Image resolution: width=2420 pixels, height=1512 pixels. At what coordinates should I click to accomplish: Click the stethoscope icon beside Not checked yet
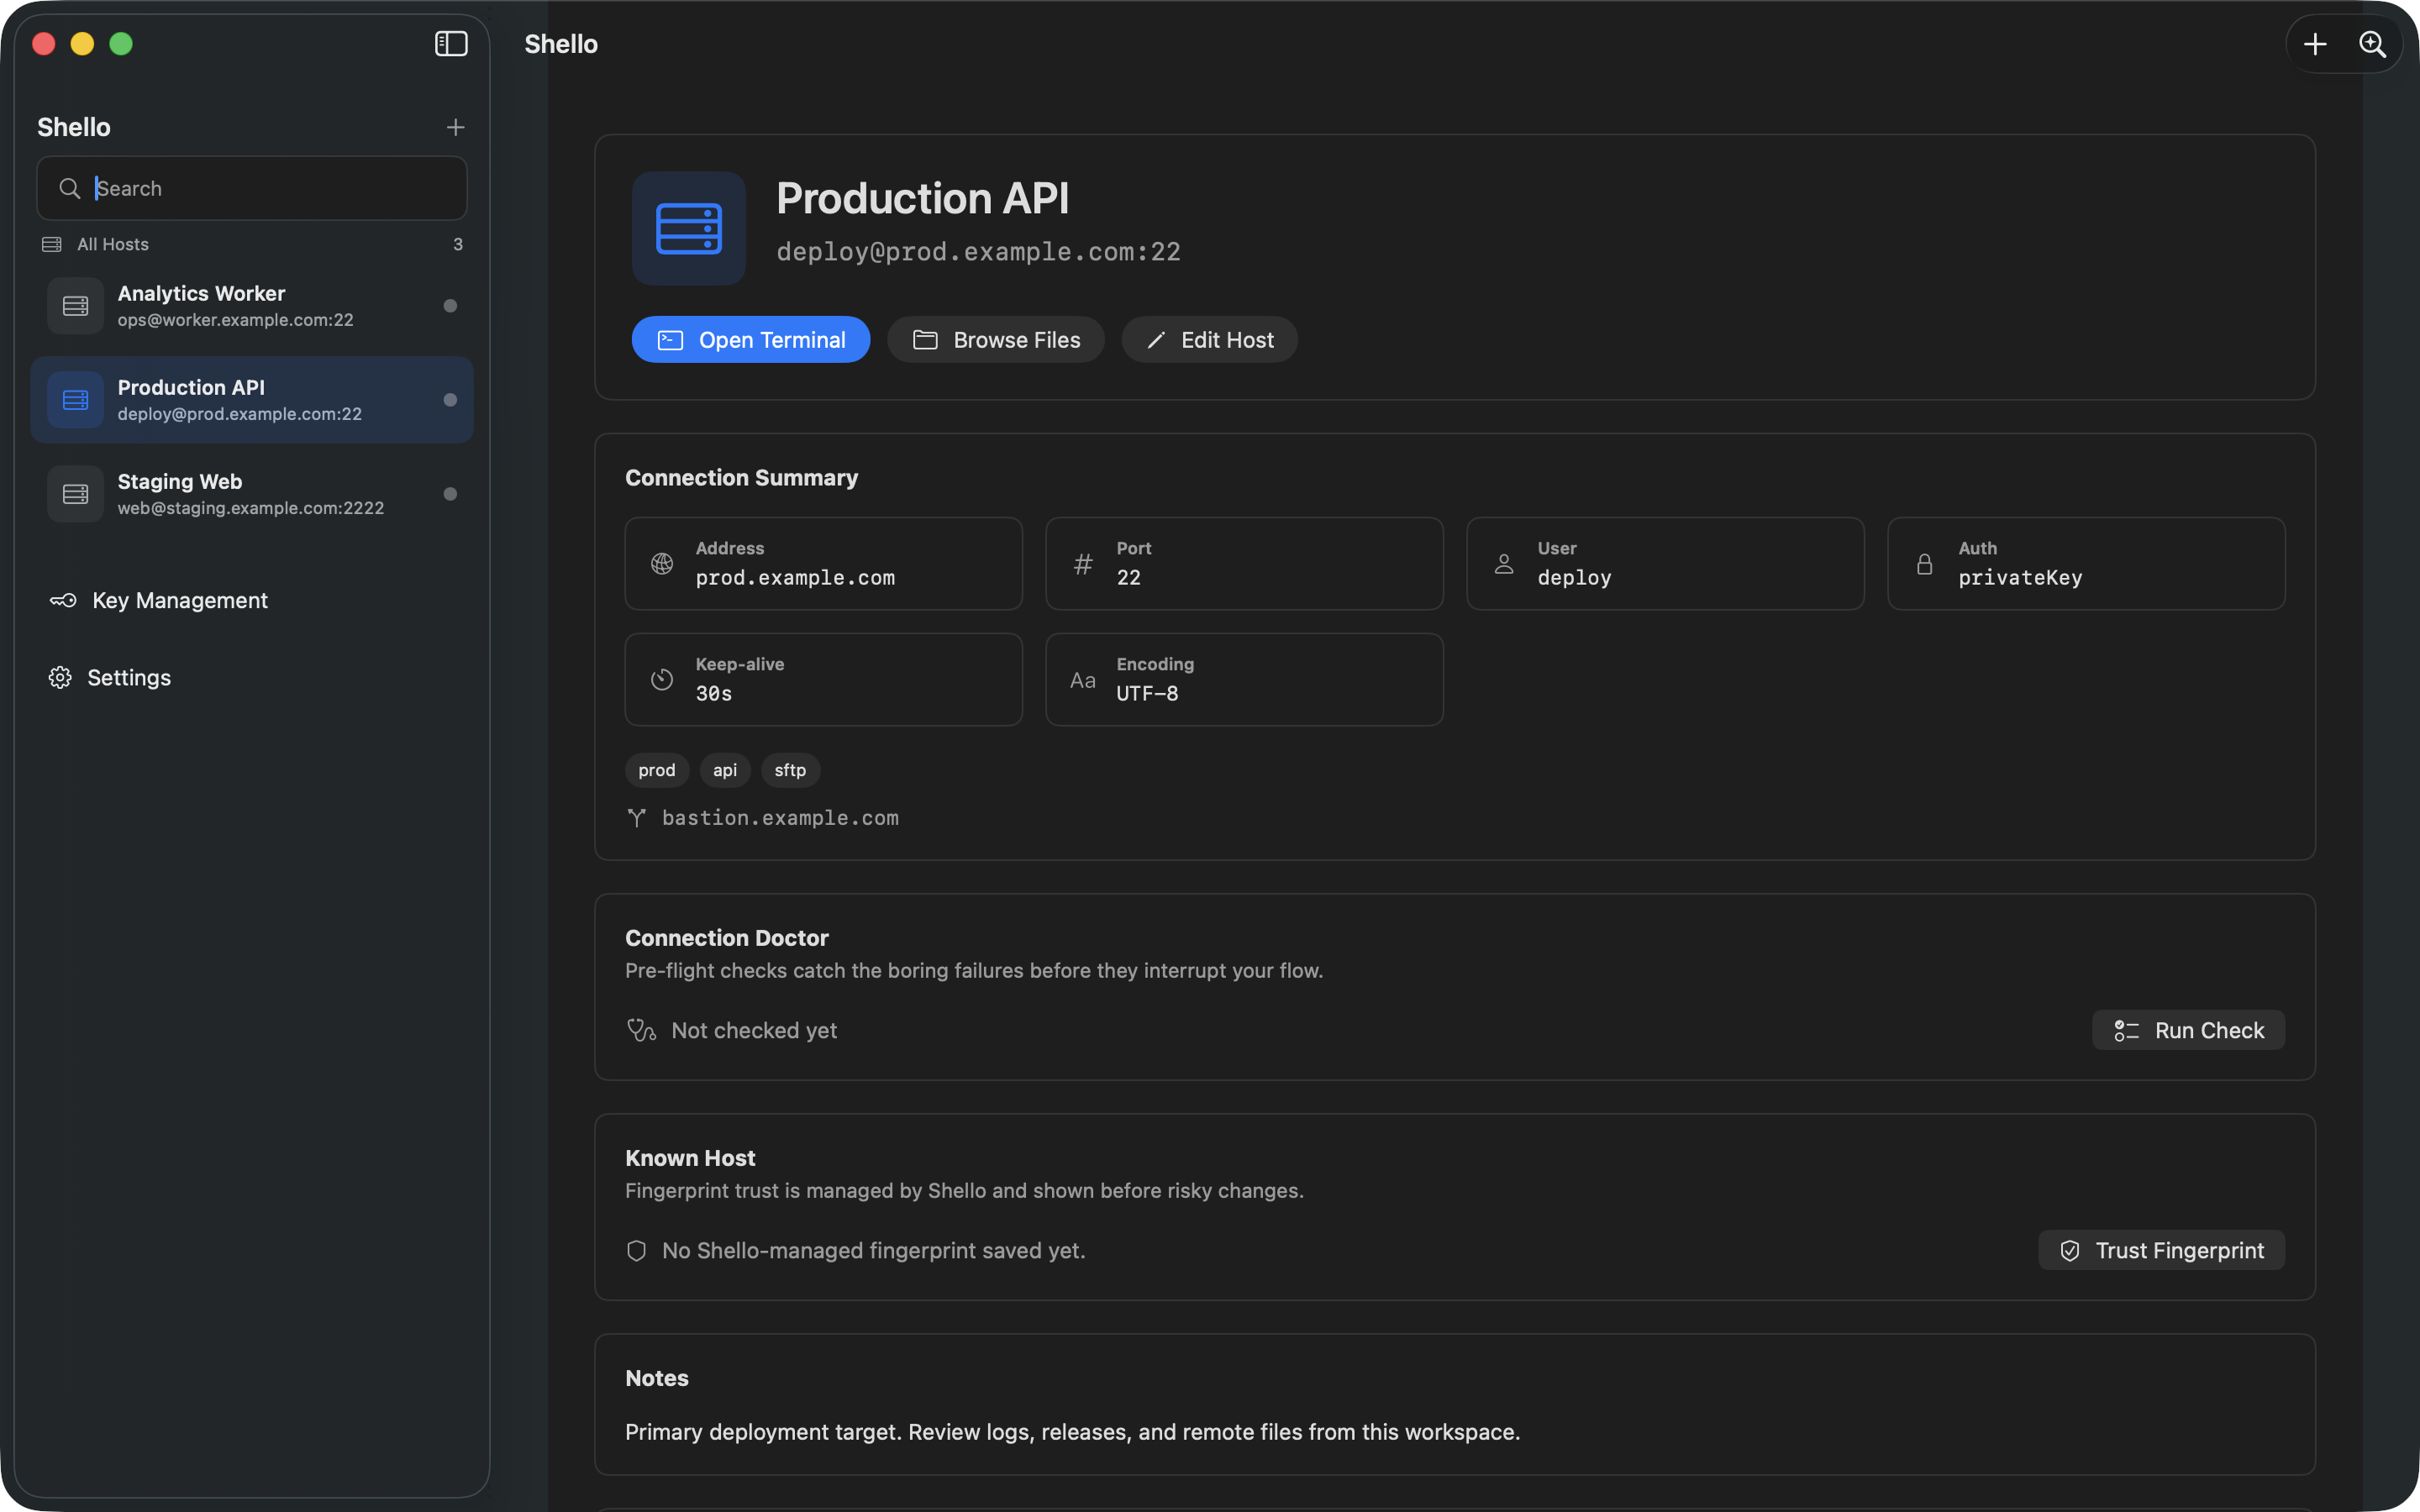click(x=641, y=1030)
